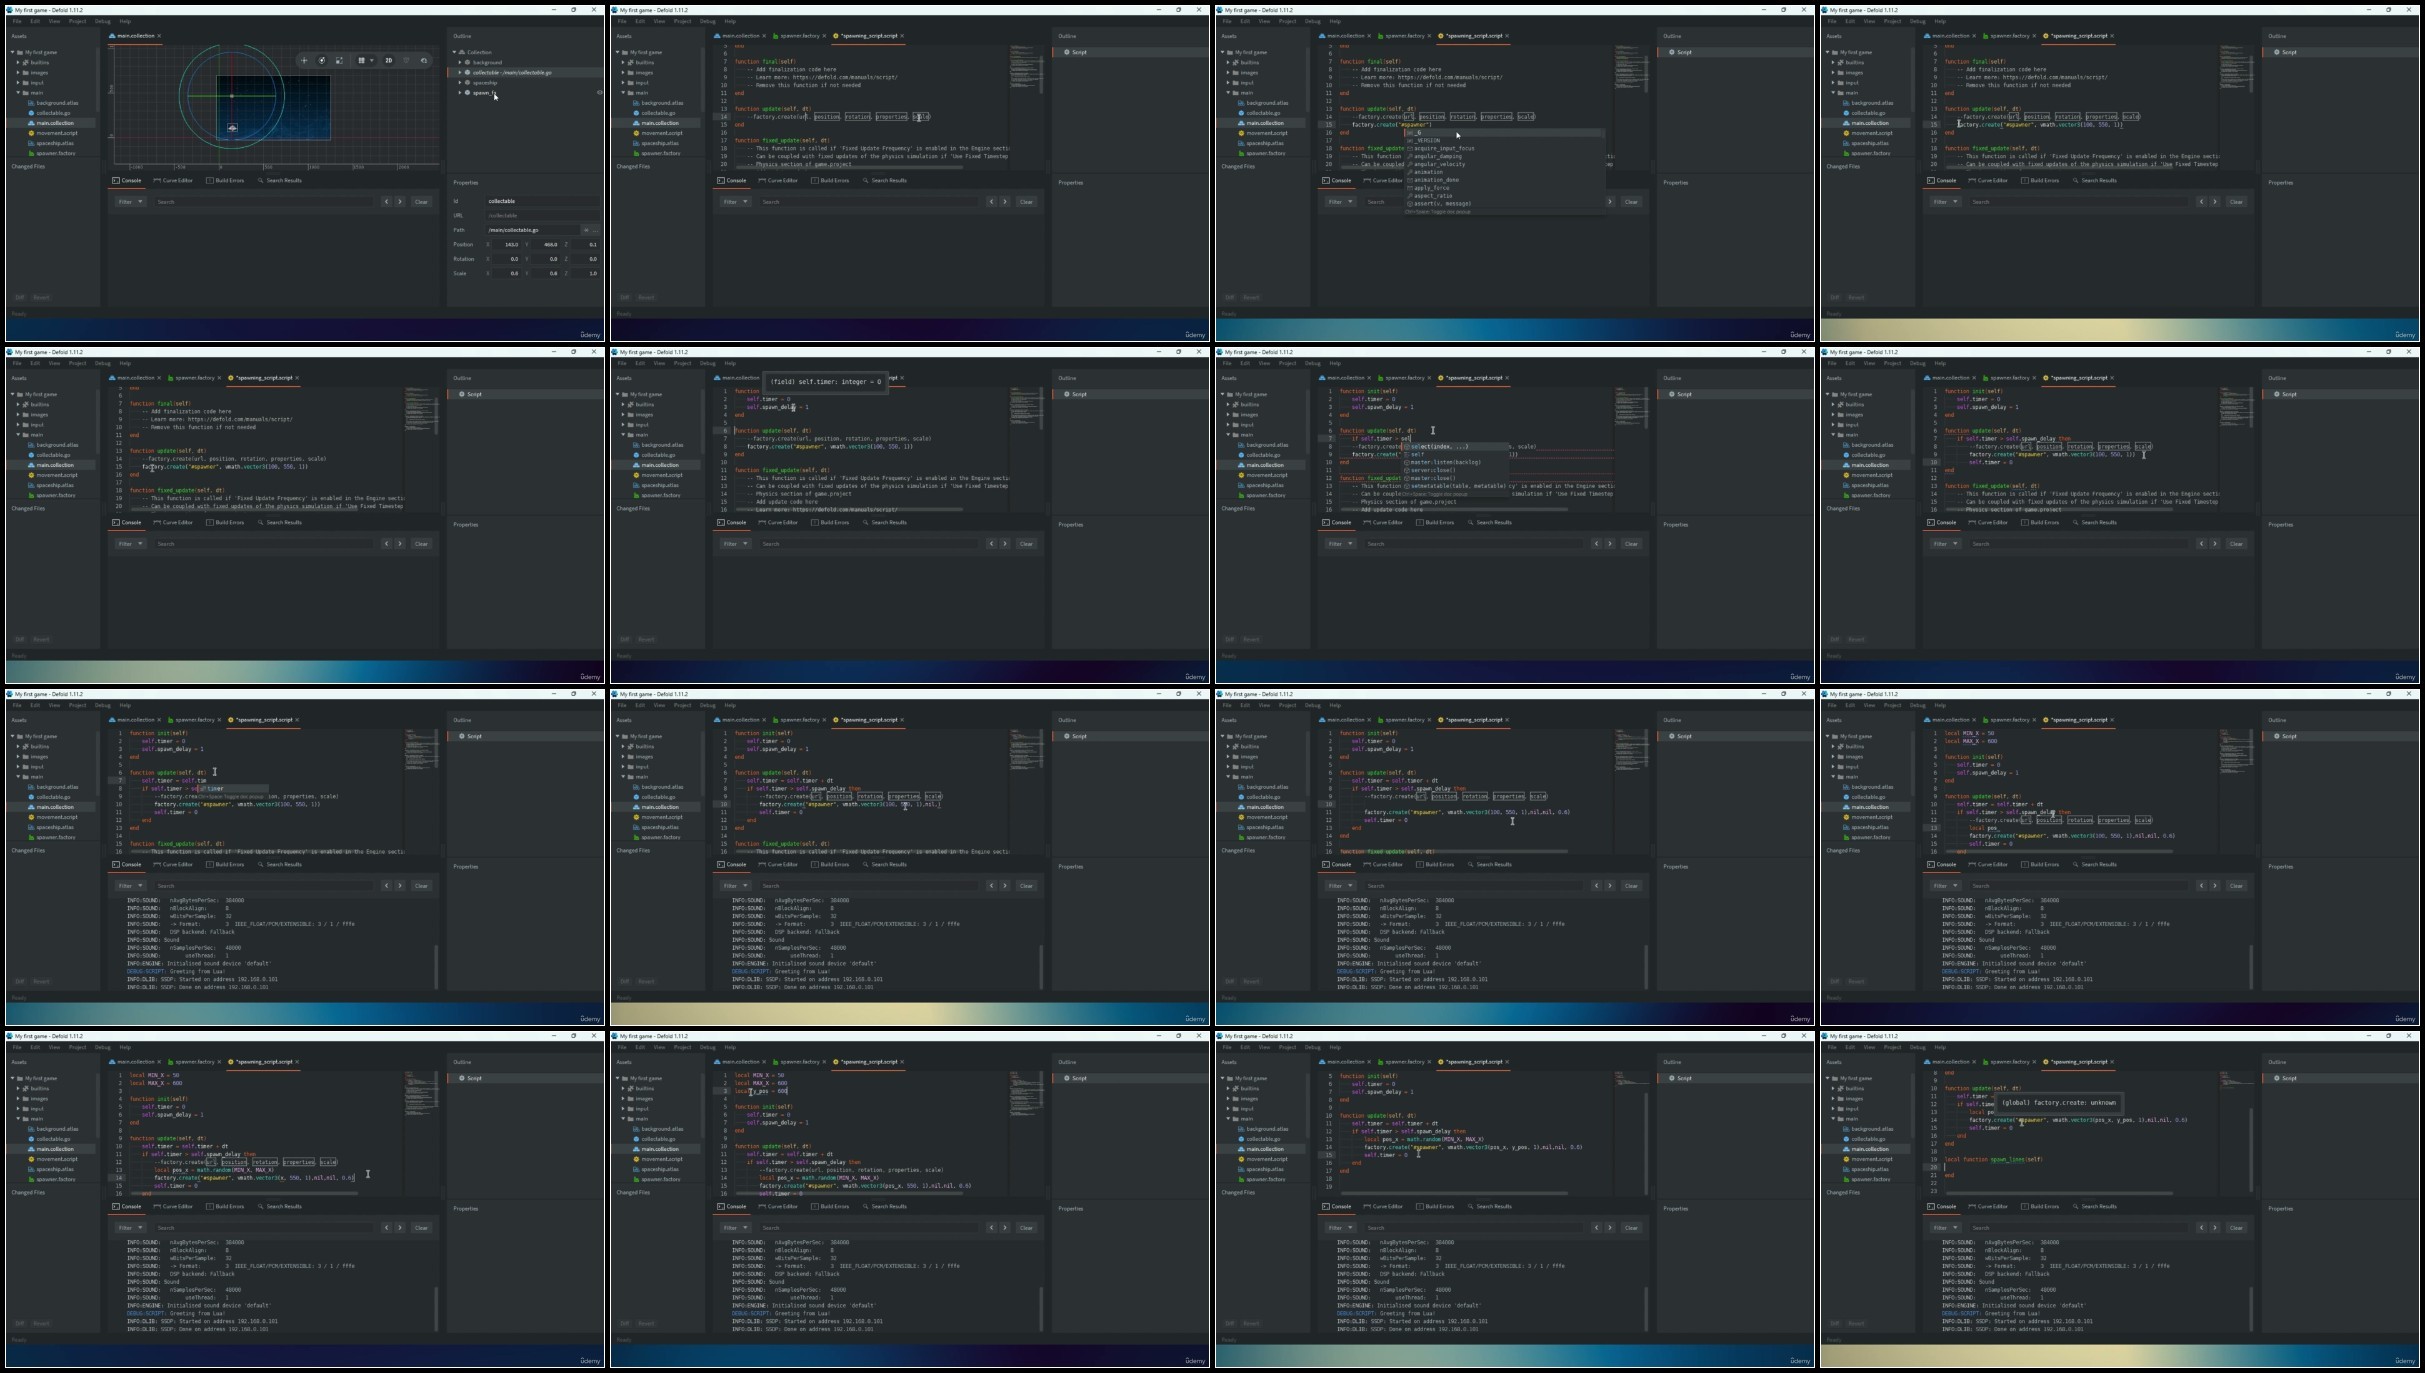Expand the background node in Outline
Viewport: 2425px width, 1373px height.
460,62
